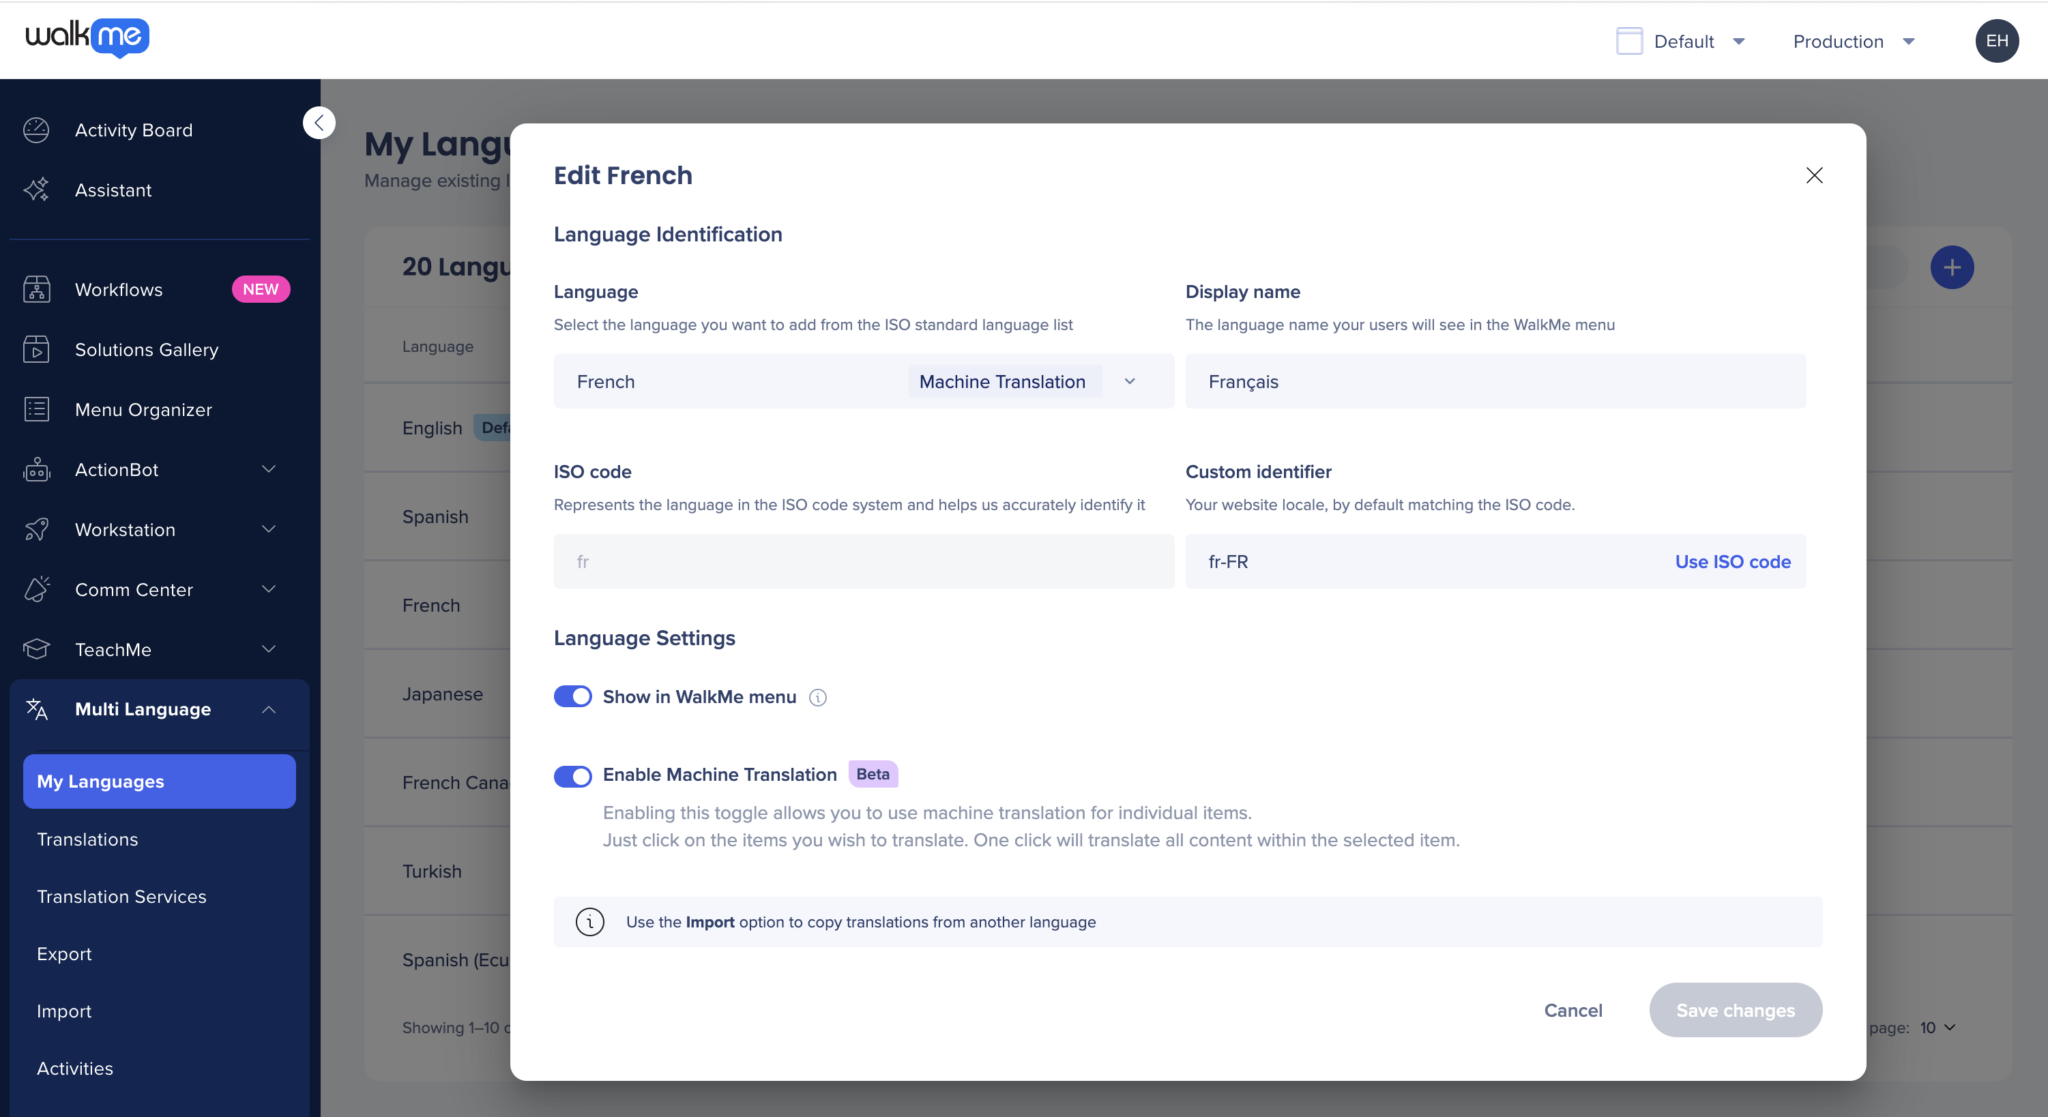Image resolution: width=2048 pixels, height=1117 pixels.
Task: Open the Translation Services page
Action: point(122,896)
